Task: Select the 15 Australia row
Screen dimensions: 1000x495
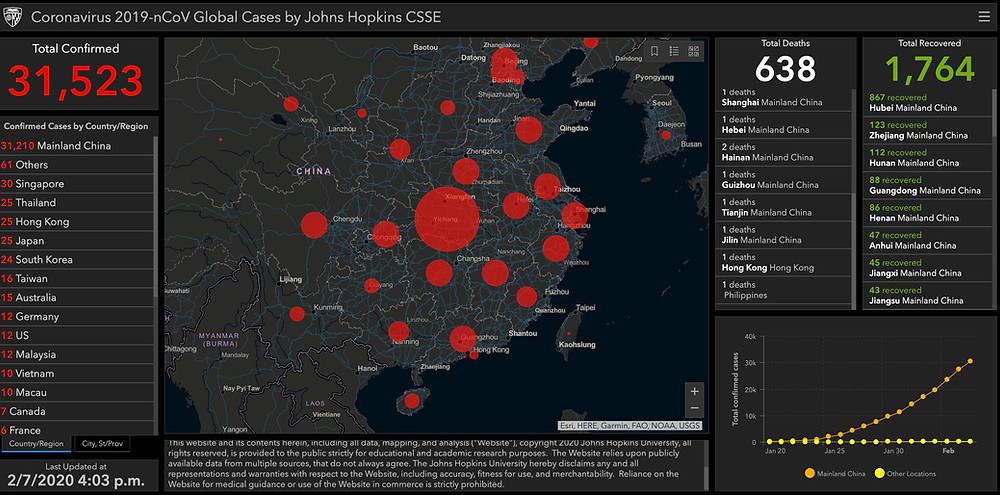Action: point(77,297)
